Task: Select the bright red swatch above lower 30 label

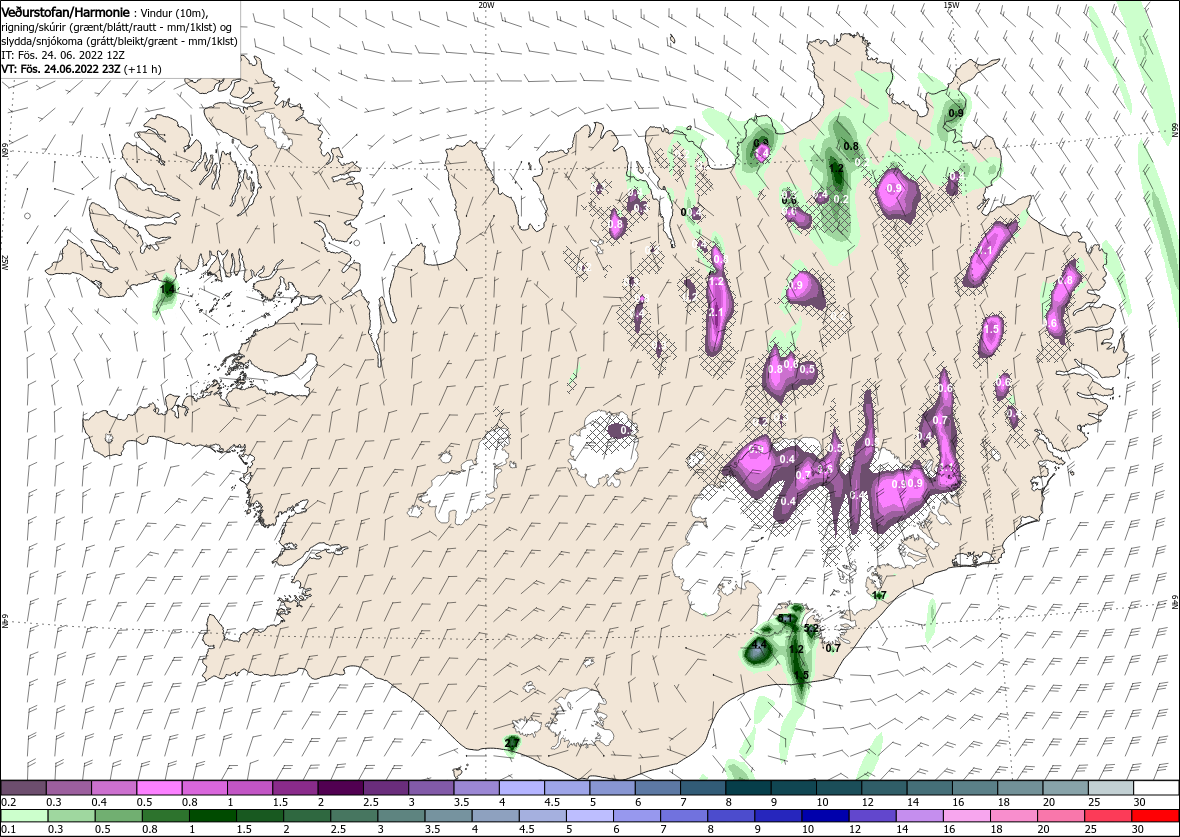Action: [x=1155, y=817]
